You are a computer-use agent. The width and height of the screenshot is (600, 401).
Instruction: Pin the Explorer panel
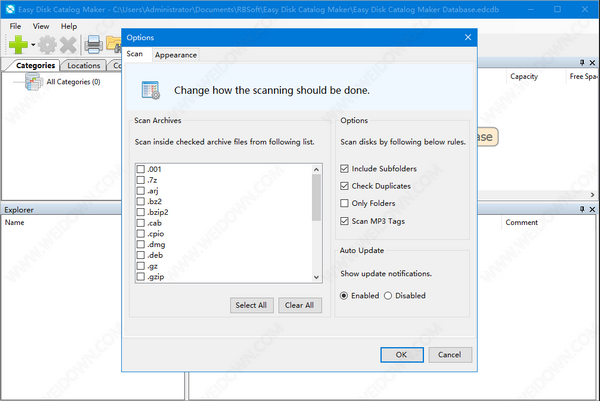pyautogui.click(x=582, y=209)
